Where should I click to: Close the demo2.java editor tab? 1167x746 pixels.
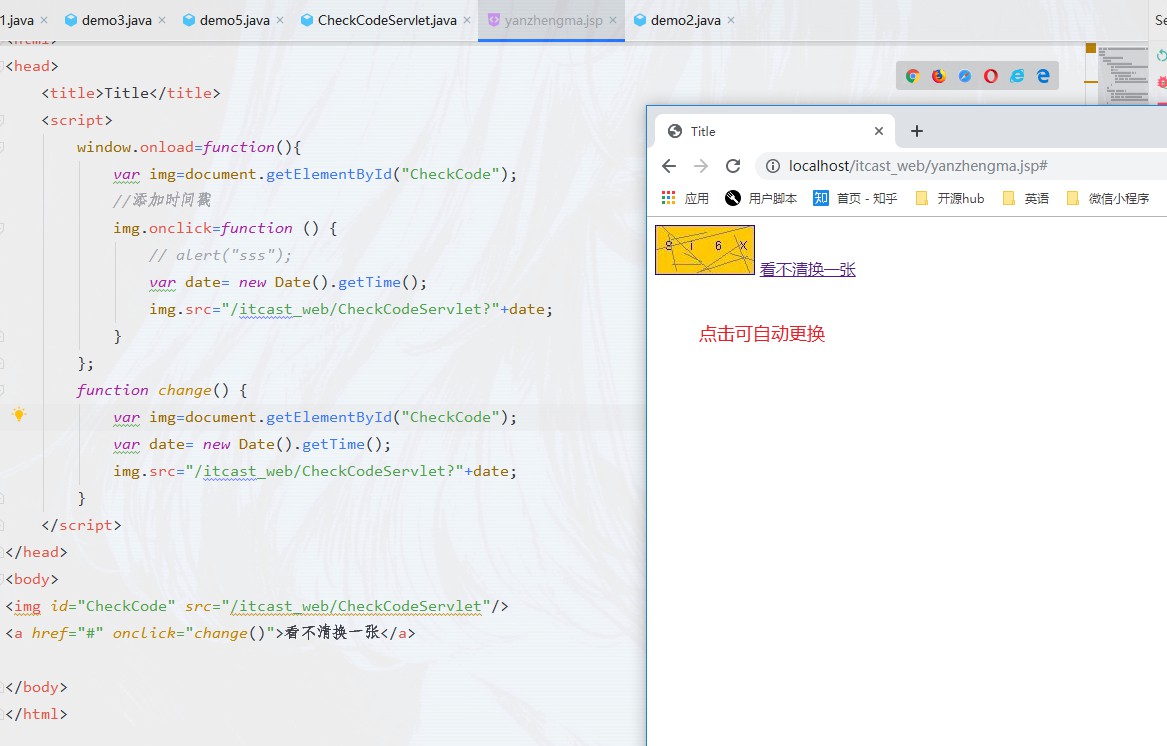pos(731,20)
